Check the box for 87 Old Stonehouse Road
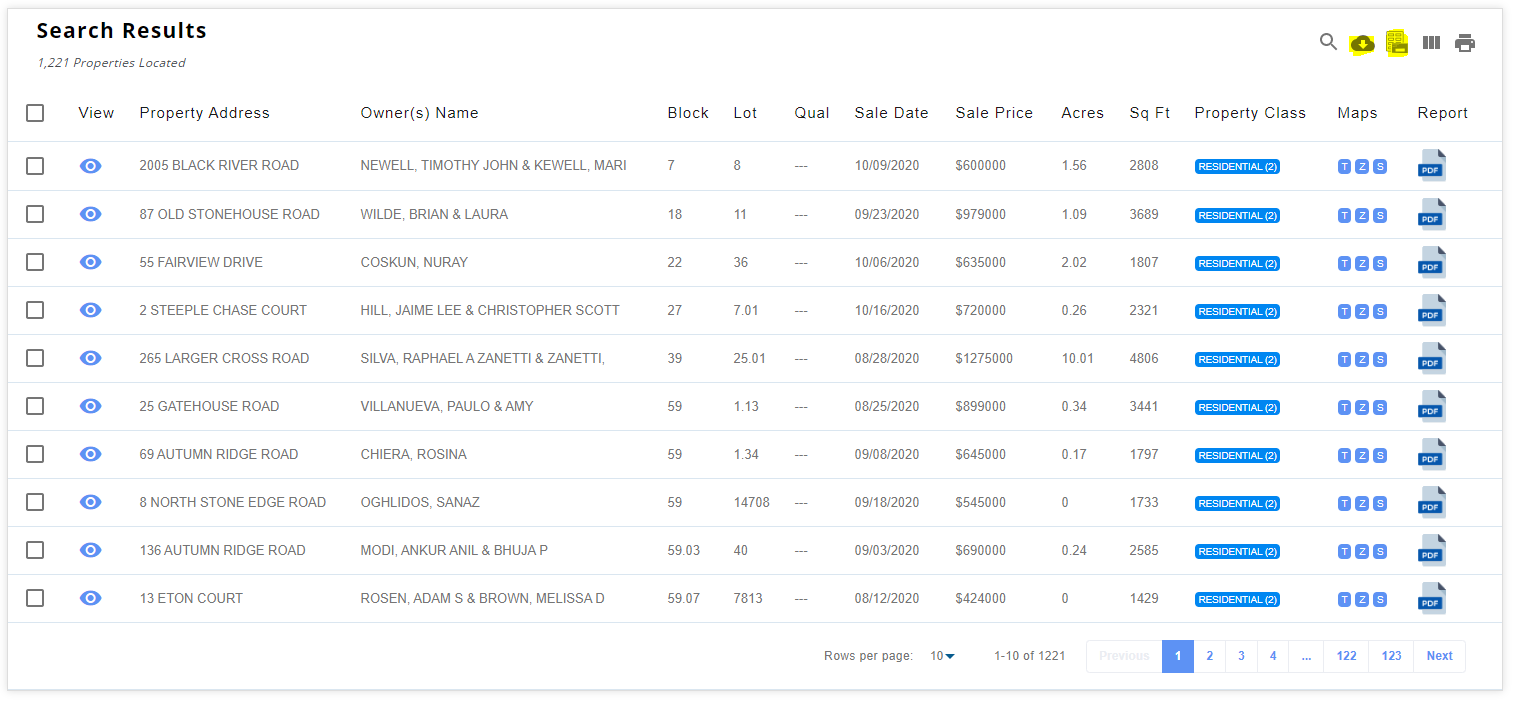 point(35,214)
